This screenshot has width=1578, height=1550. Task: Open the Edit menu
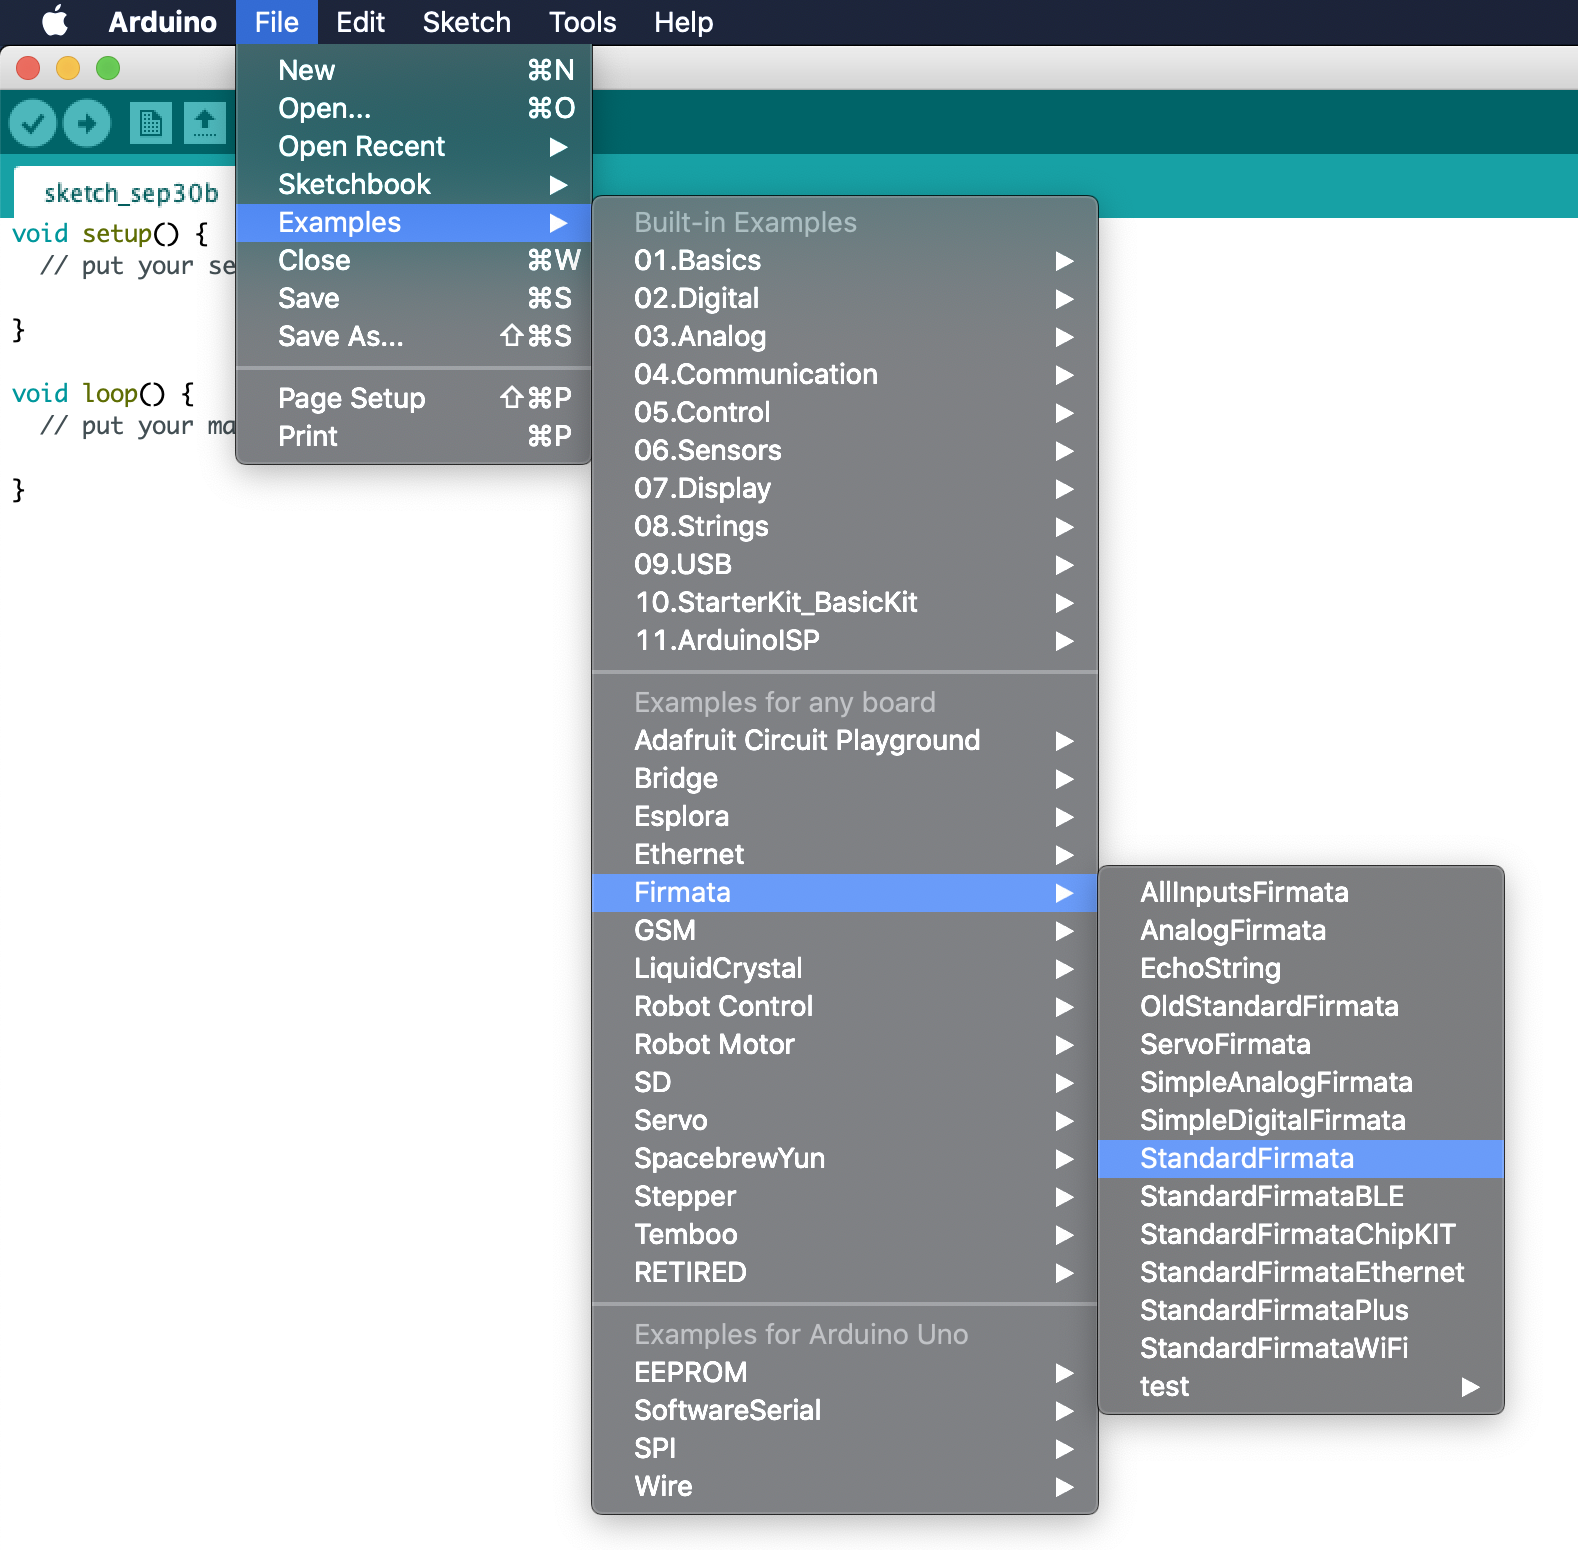[360, 22]
